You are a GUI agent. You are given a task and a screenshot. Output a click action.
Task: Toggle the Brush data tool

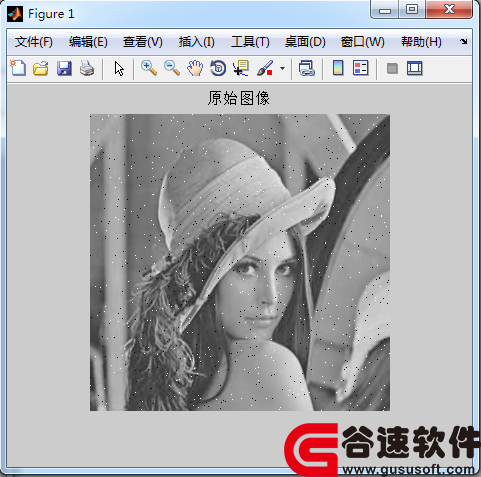(265, 68)
